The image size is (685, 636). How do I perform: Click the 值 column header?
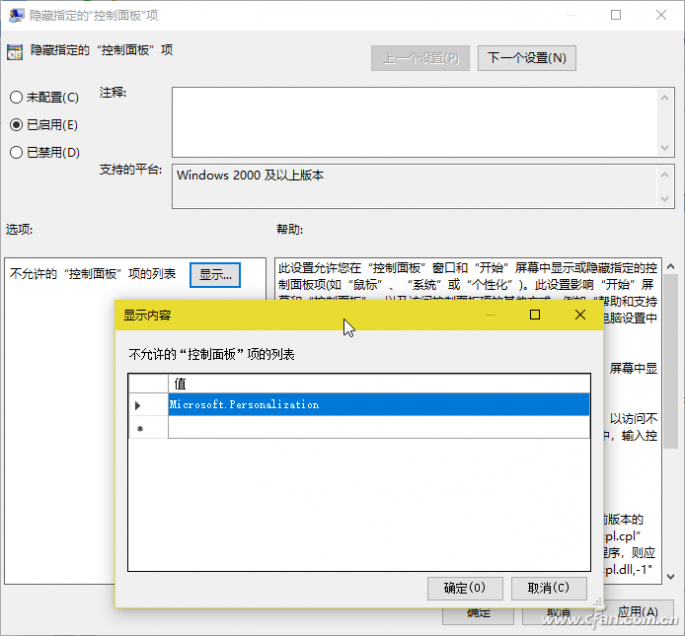[x=378, y=383]
